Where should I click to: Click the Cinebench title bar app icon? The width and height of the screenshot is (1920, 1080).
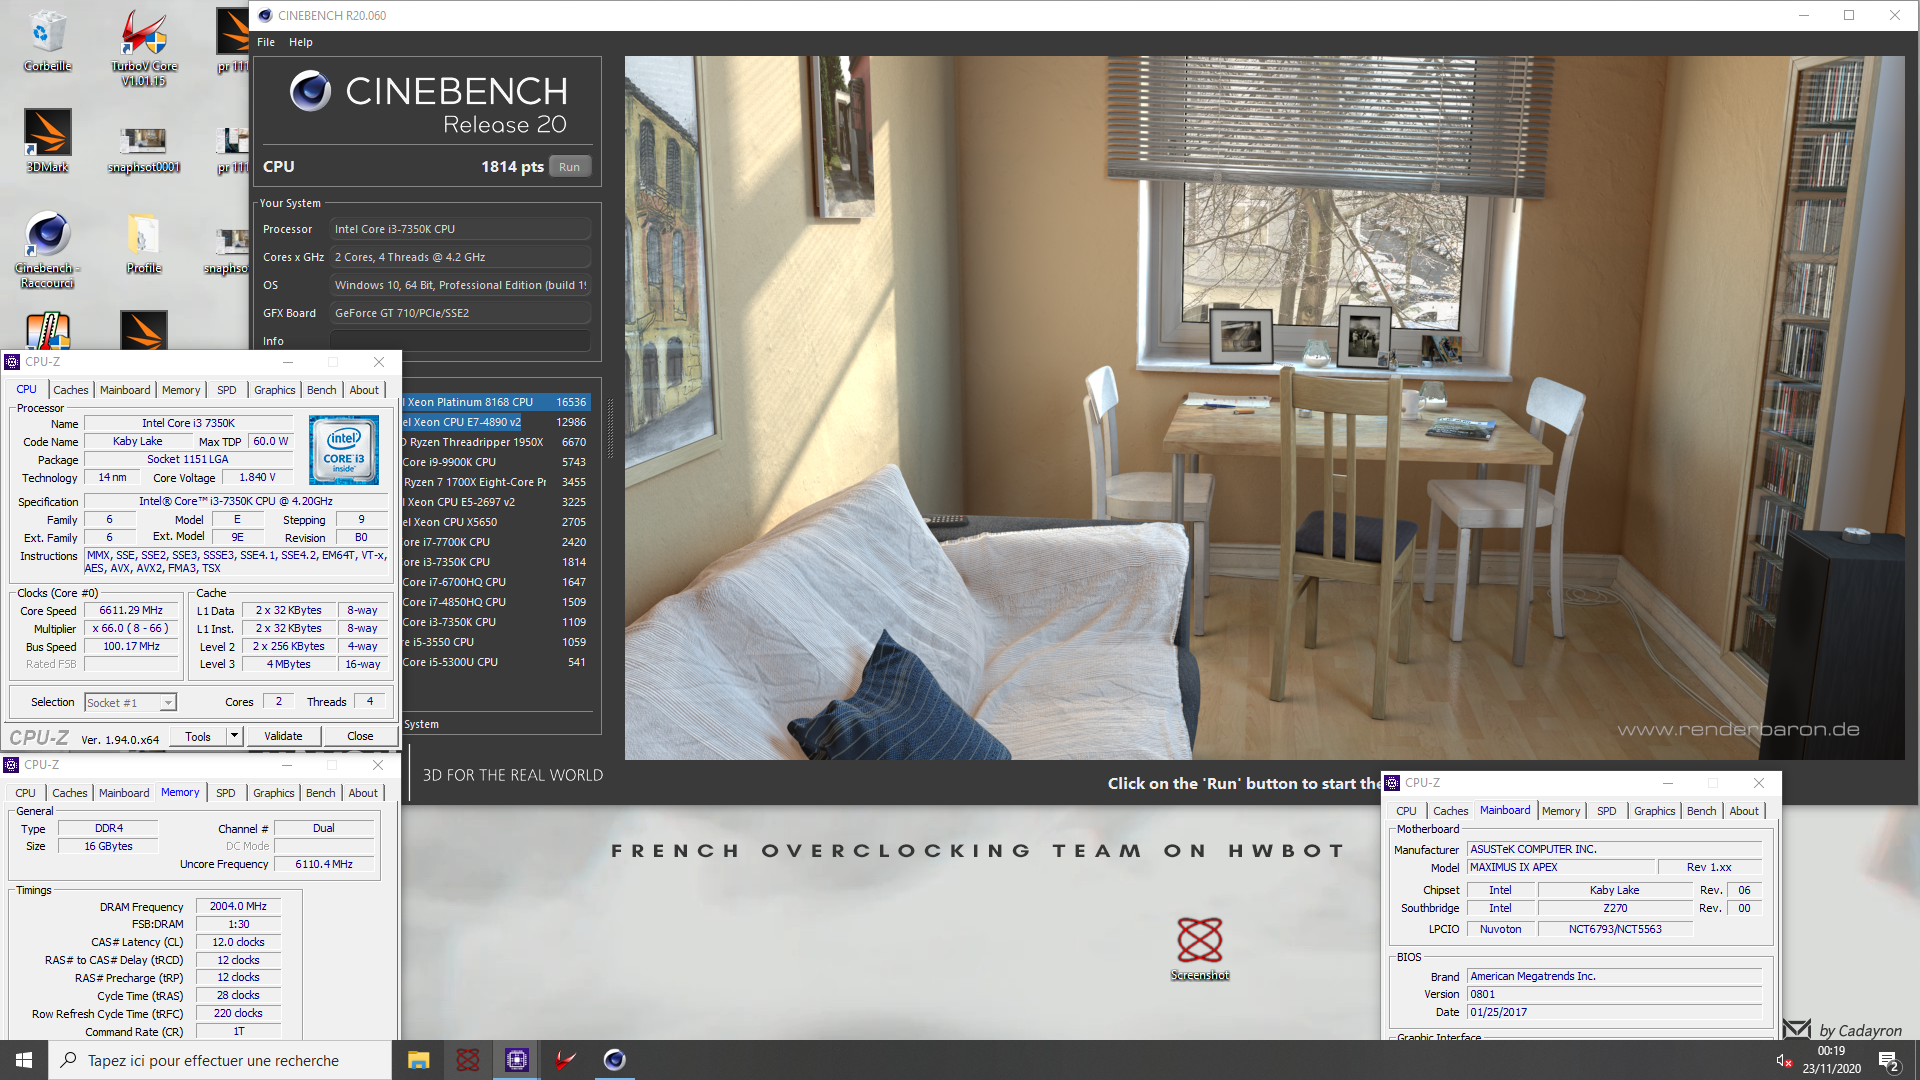(x=265, y=15)
